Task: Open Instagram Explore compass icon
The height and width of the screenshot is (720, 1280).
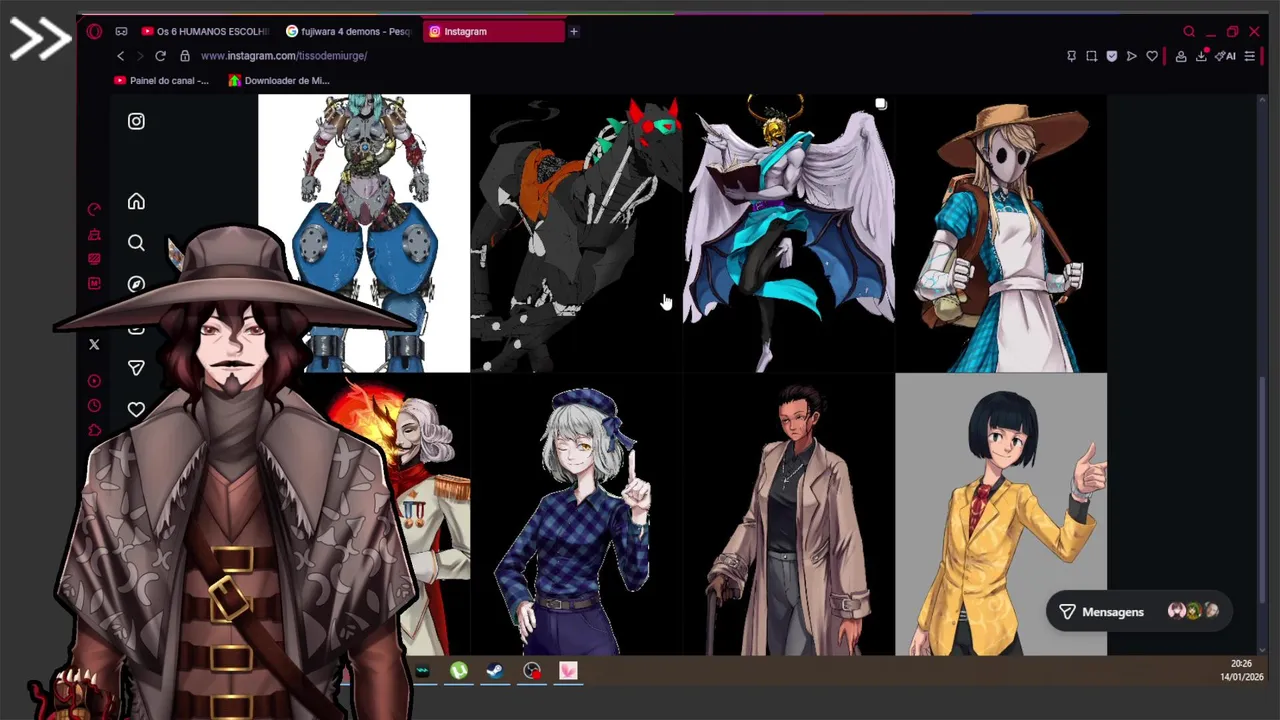Action: click(136, 284)
